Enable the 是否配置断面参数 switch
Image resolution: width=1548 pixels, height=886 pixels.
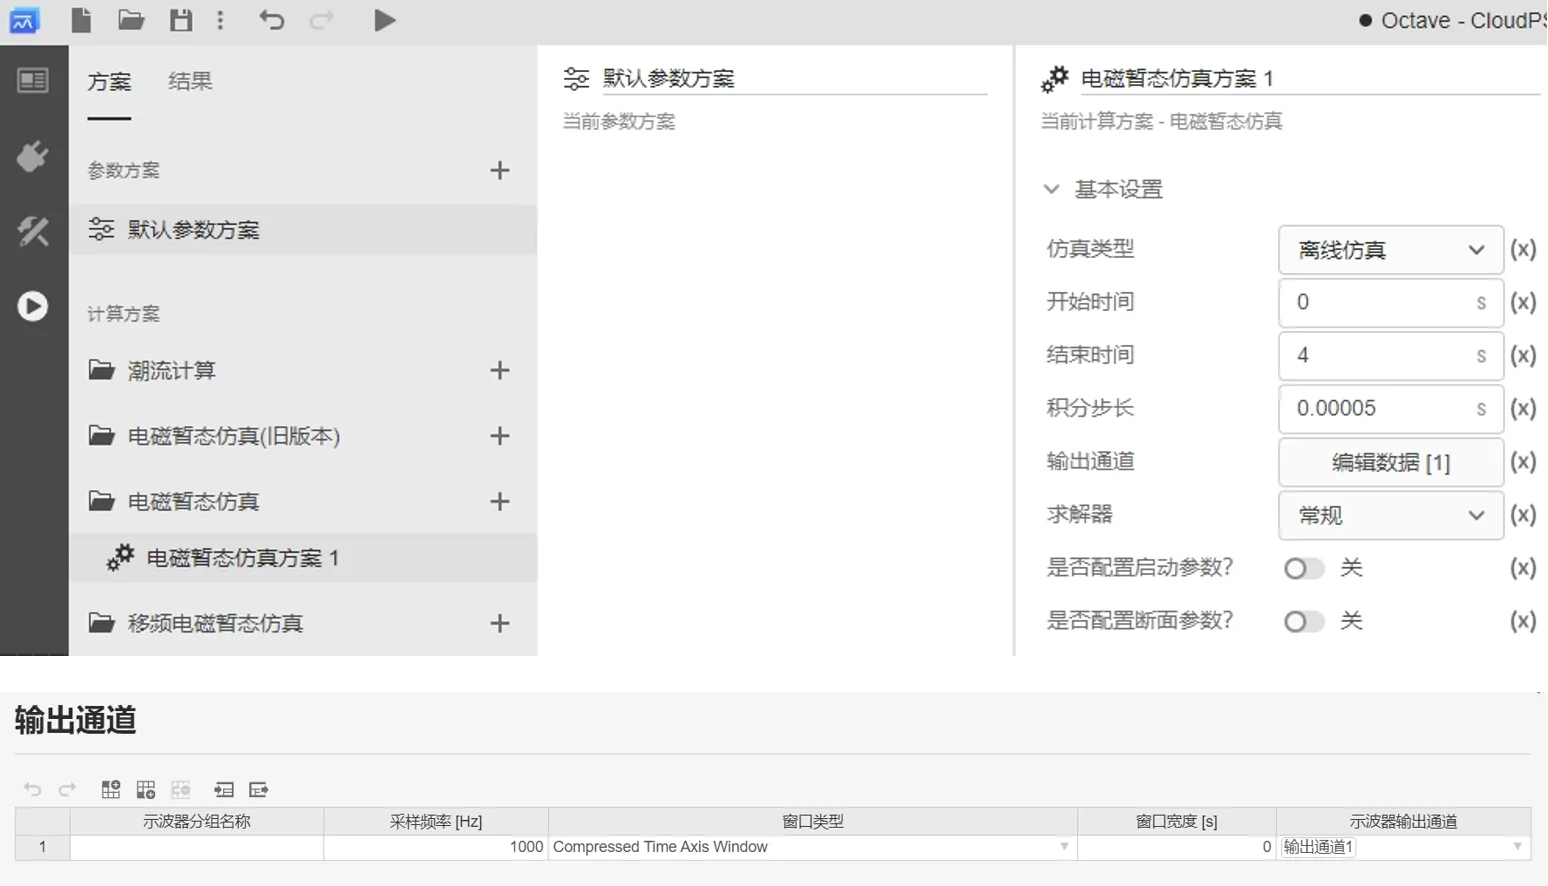(1303, 620)
